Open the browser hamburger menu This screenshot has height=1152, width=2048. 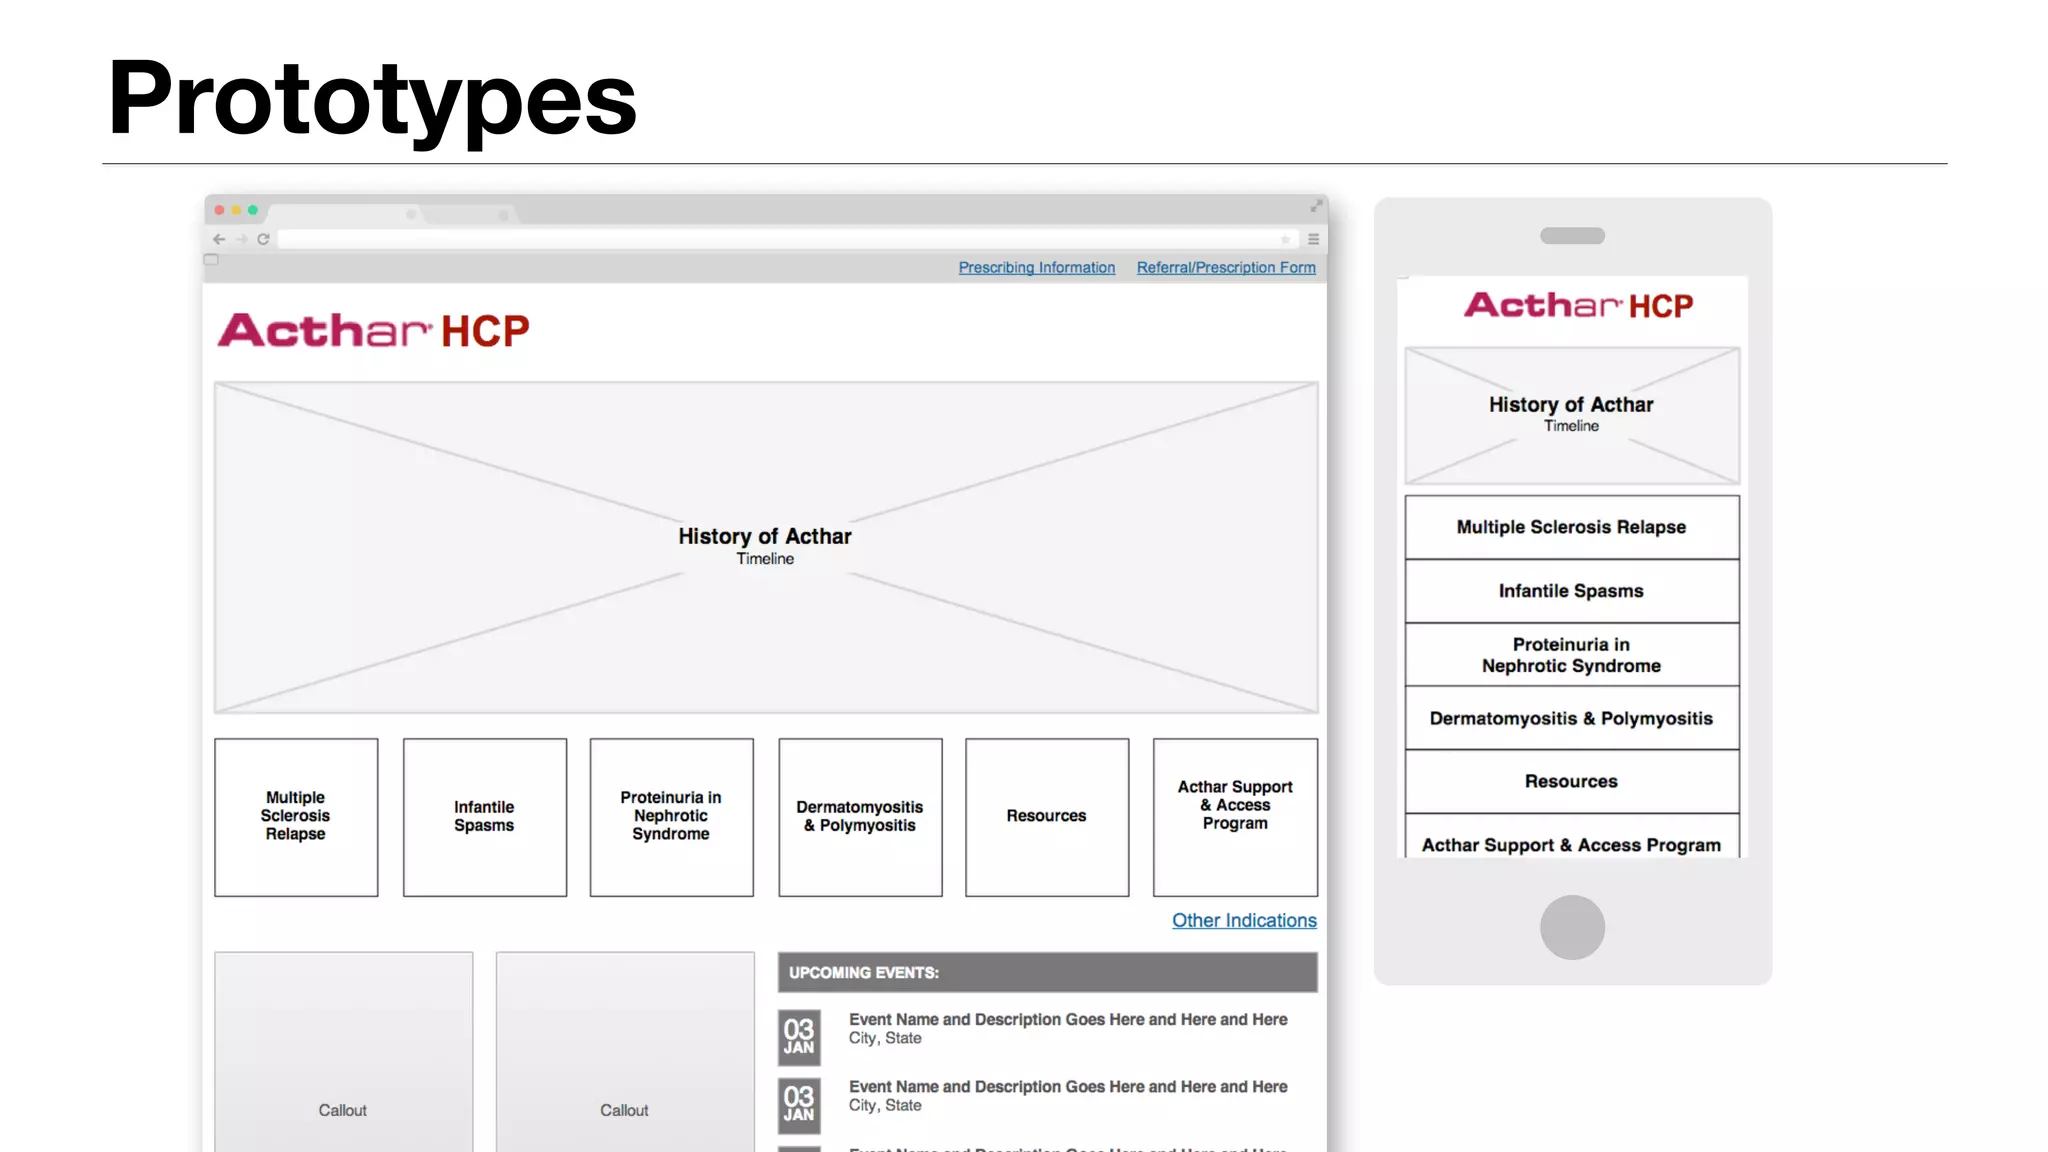1313,239
